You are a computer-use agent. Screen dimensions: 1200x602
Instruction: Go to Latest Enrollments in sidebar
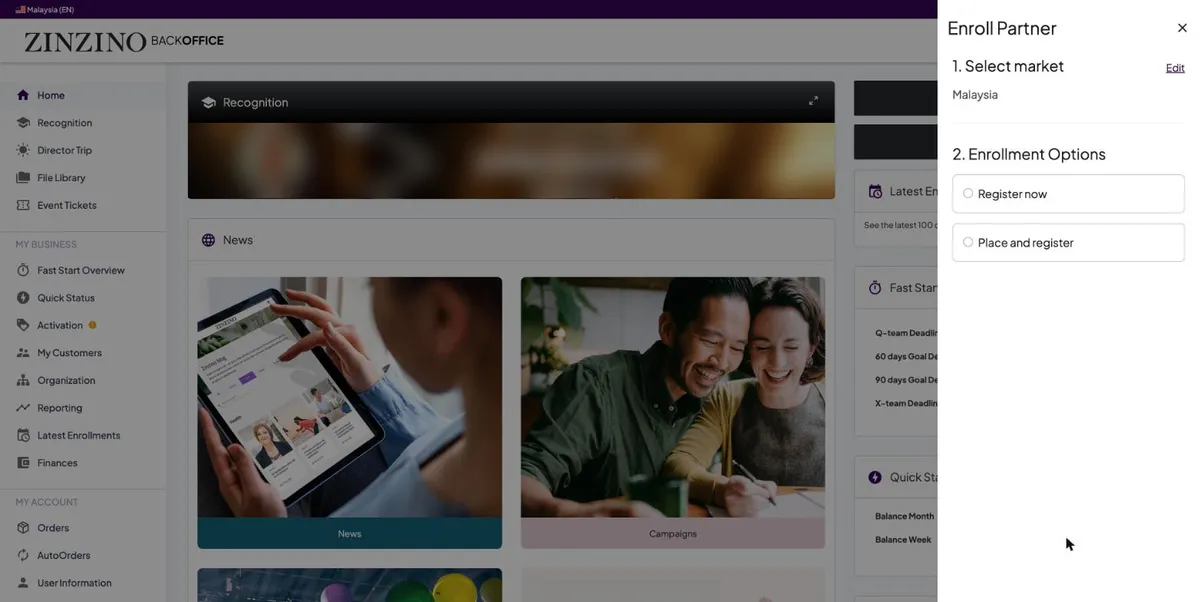[78, 435]
